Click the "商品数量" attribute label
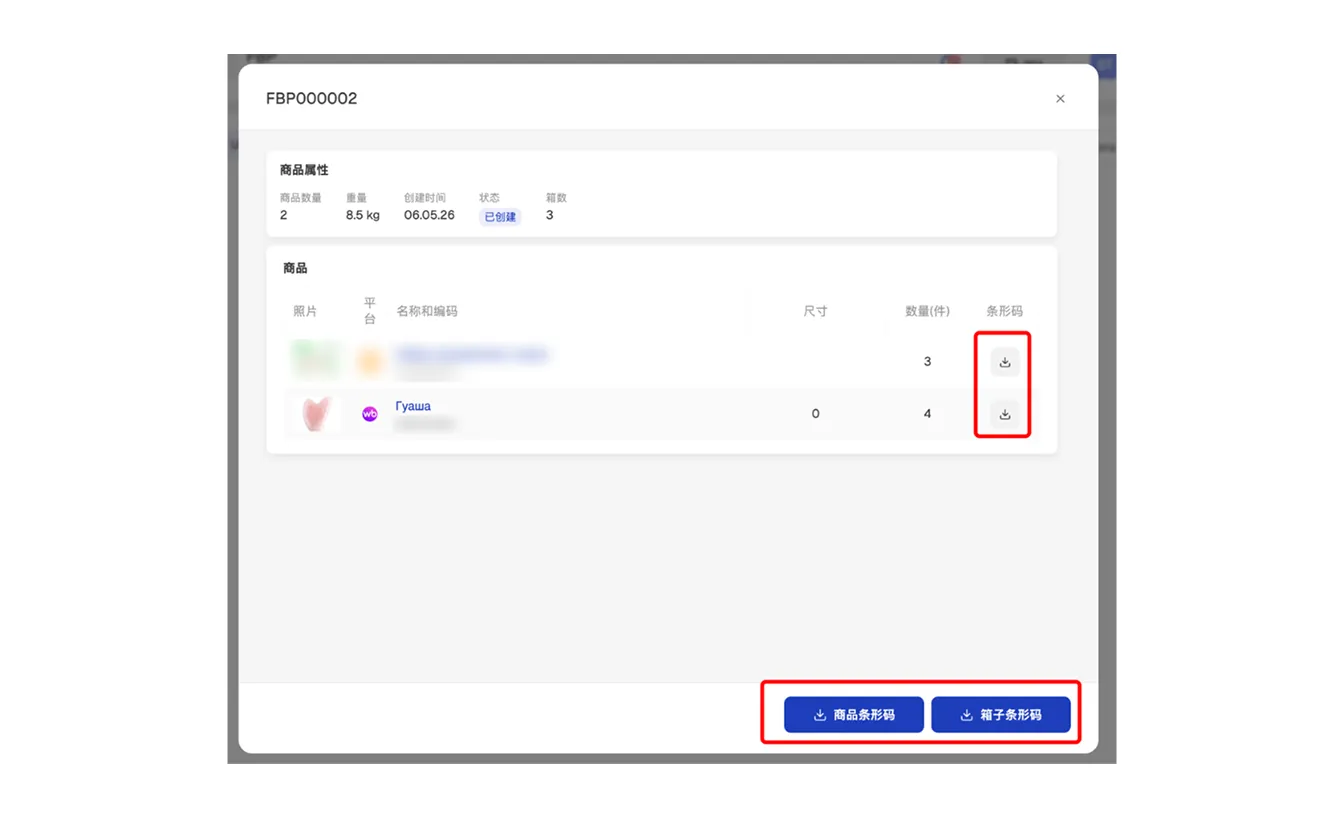 301,198
